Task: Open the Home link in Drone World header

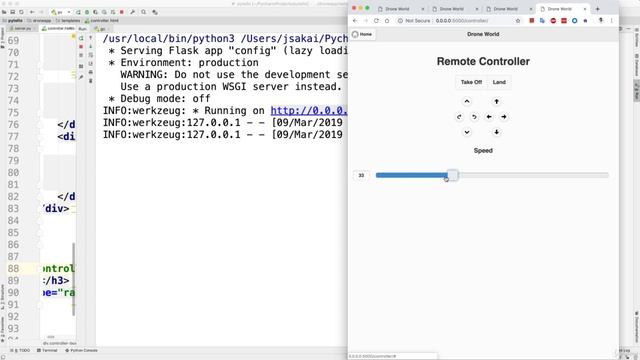Action: point(362,34)
